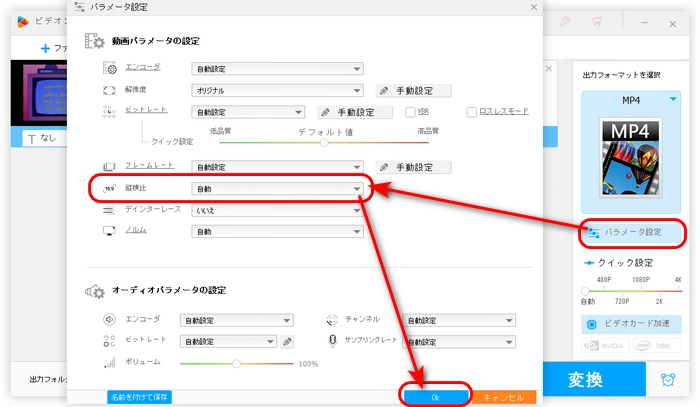Expand the 解像度 resolution dropdown
The height and width of the screenshot is (407, 700).
[x=277, y=89]
